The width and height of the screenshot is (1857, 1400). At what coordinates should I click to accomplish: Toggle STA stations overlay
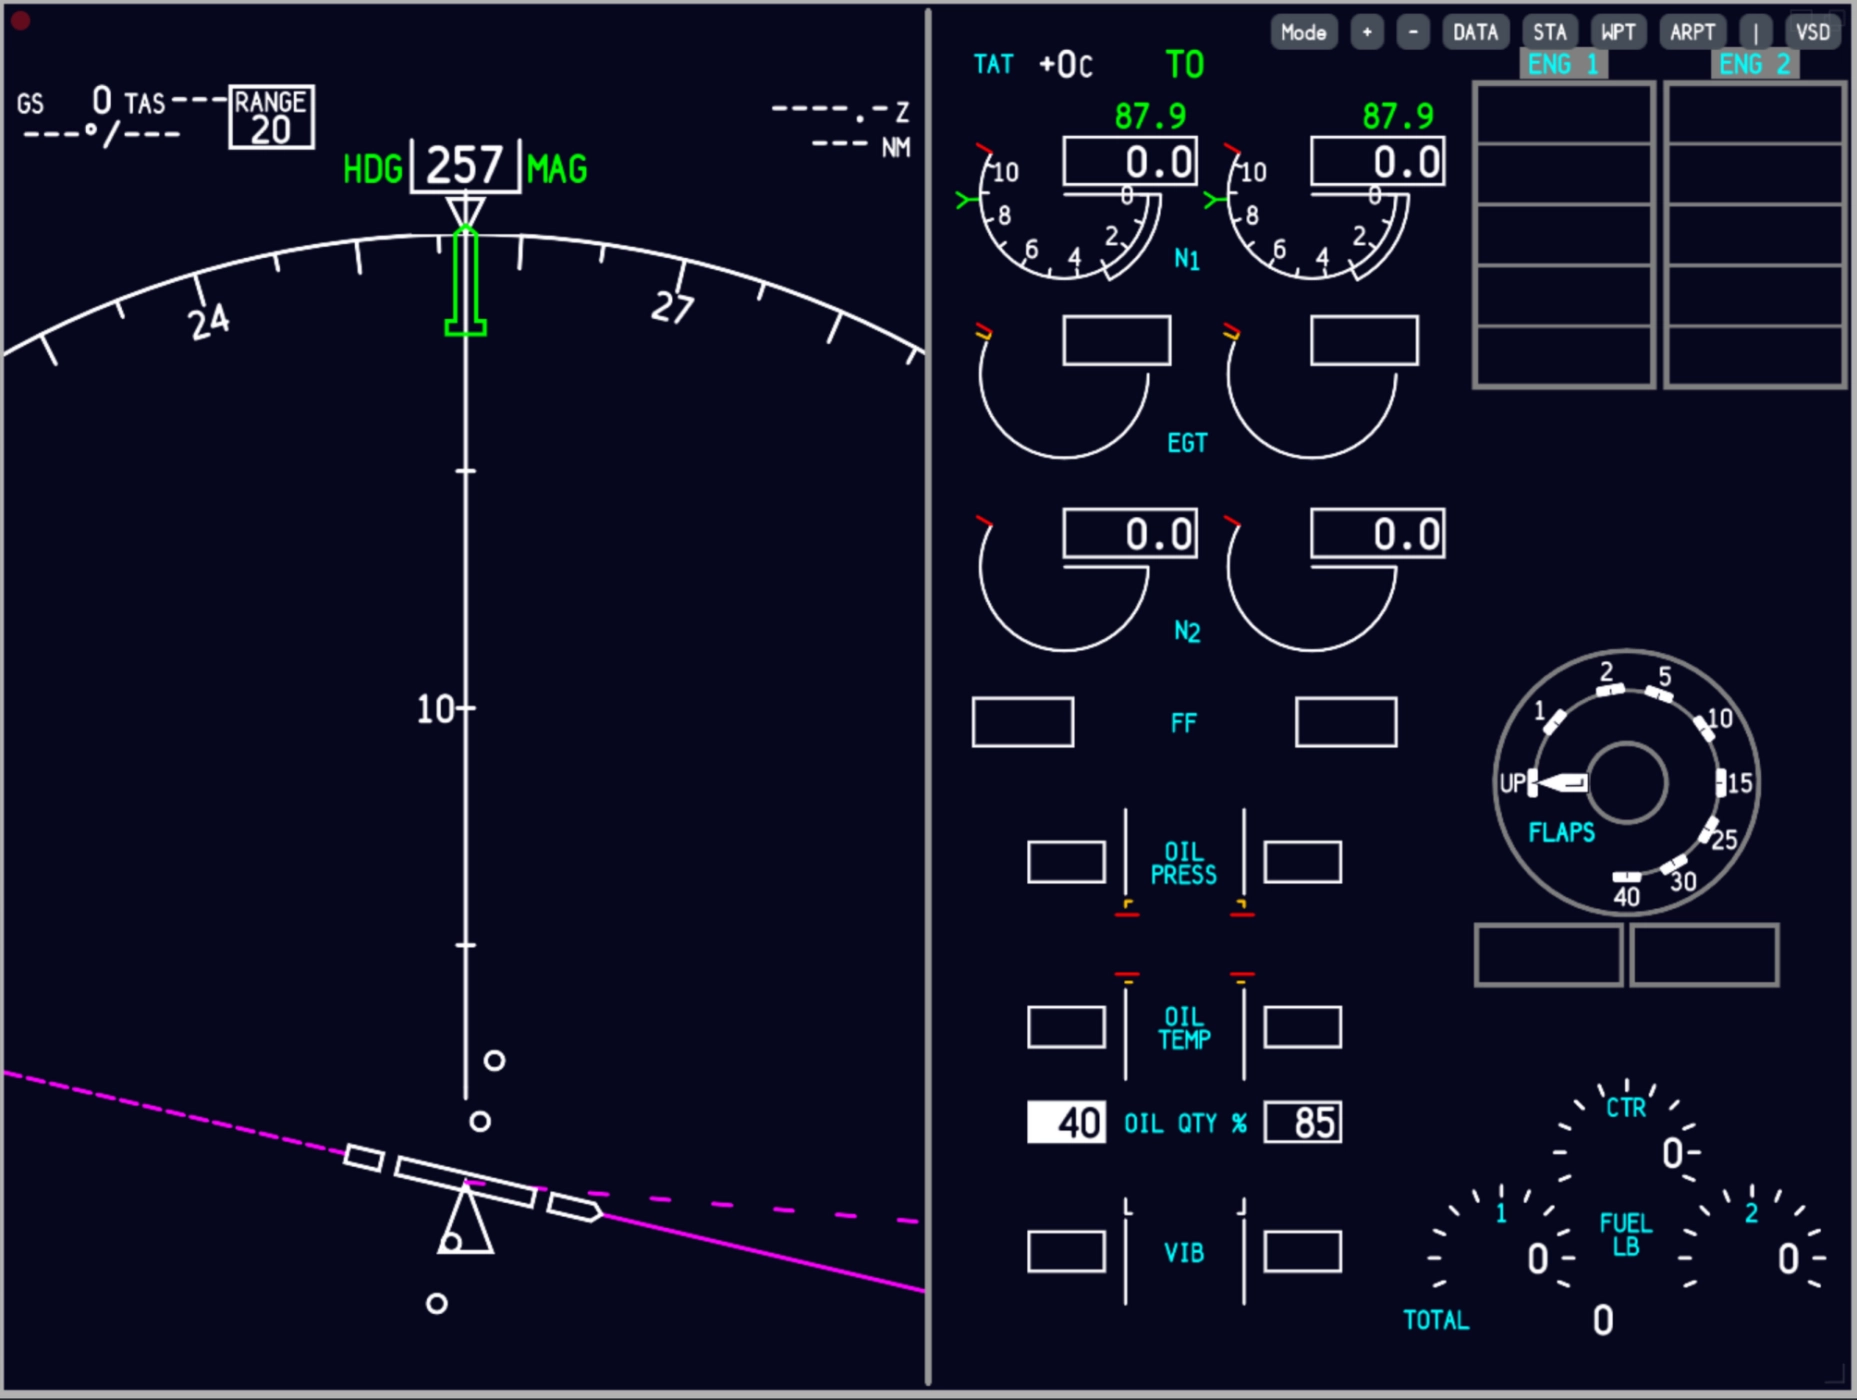pos(1549,32)
